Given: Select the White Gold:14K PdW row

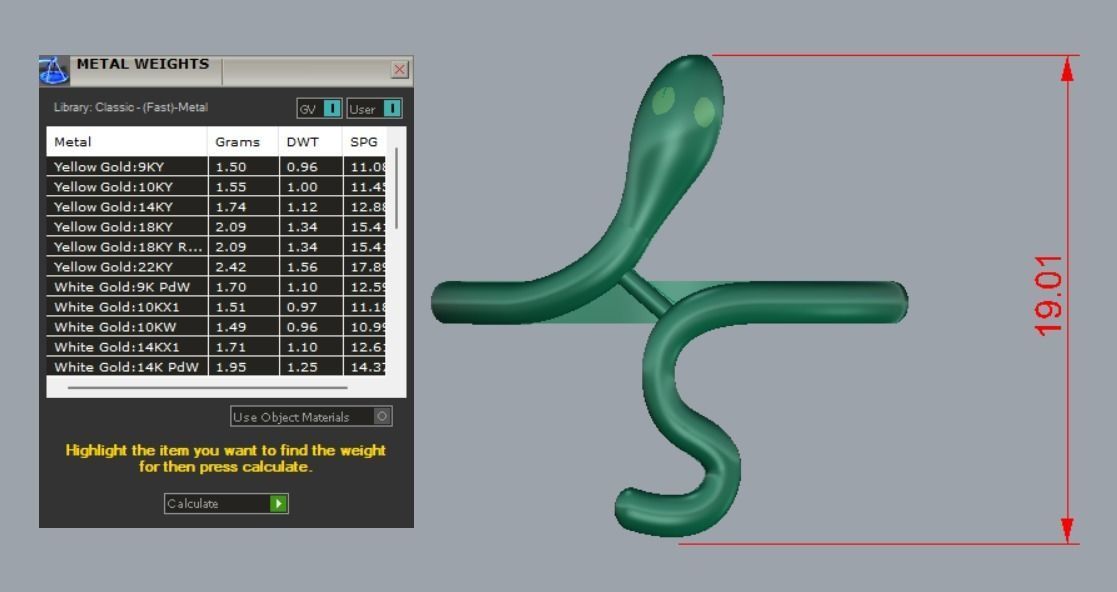Looking at the screenshot, I should coord(217,366).
